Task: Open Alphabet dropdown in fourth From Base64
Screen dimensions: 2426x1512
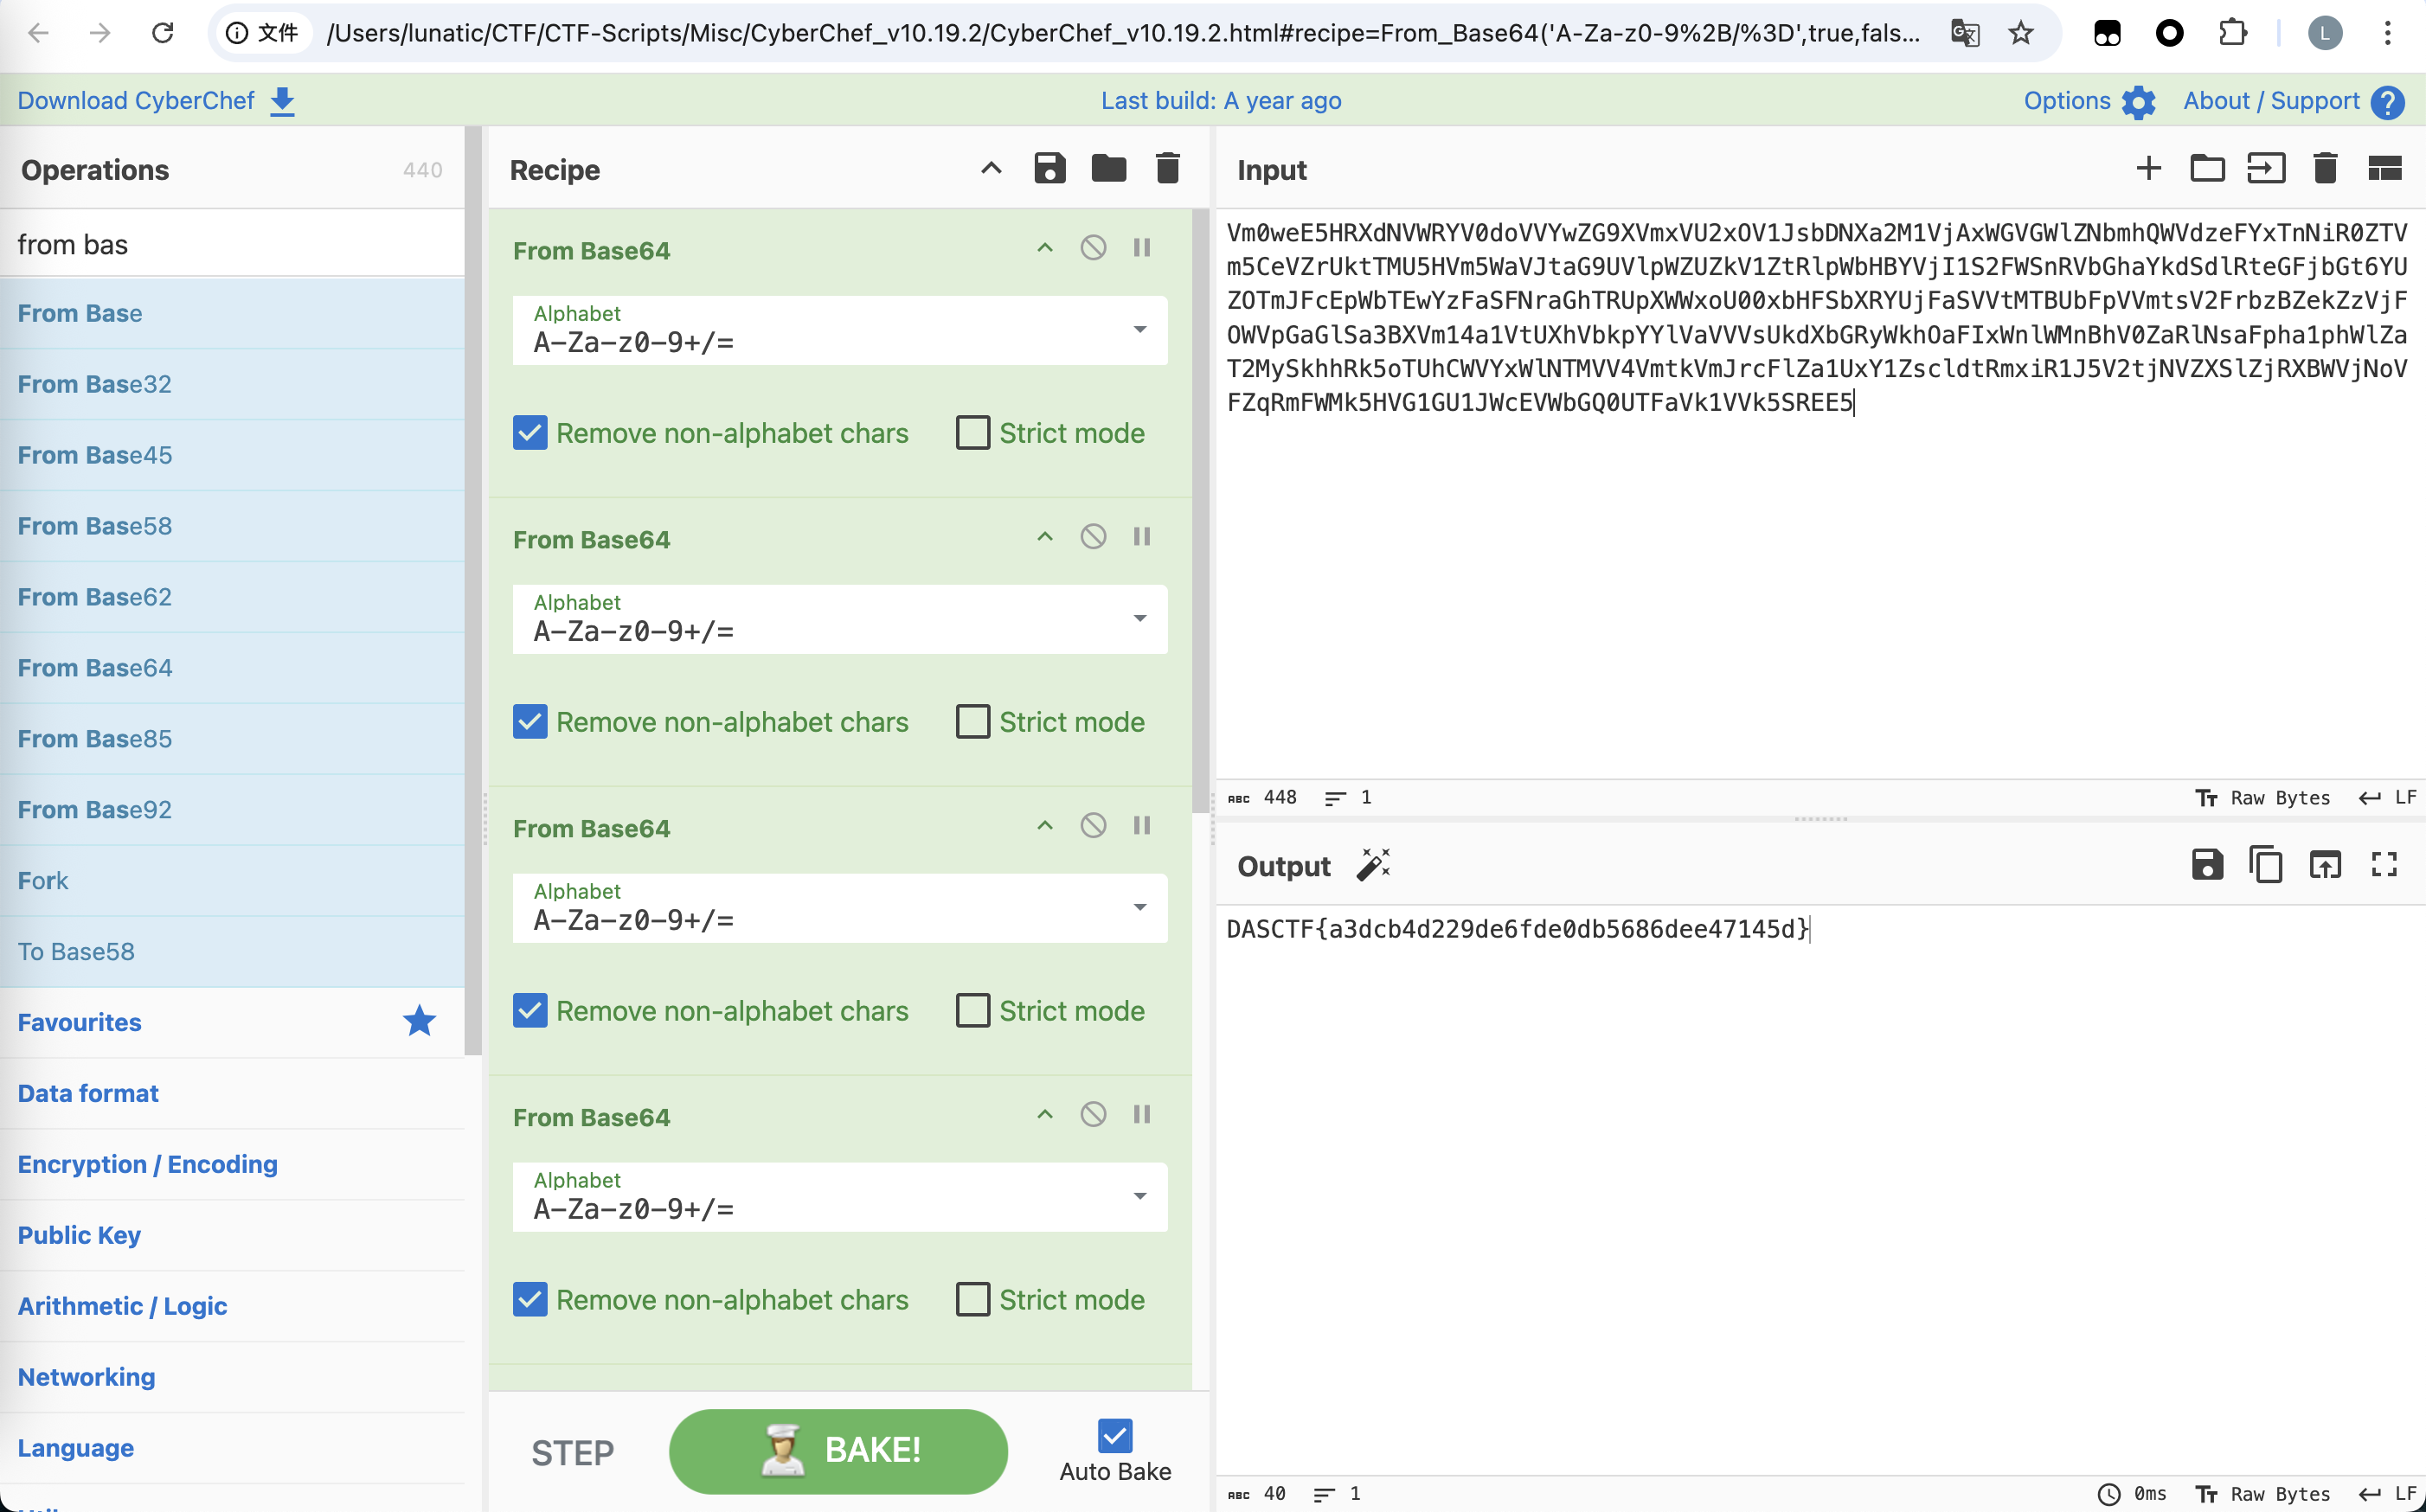Action: click(840, 1197)
